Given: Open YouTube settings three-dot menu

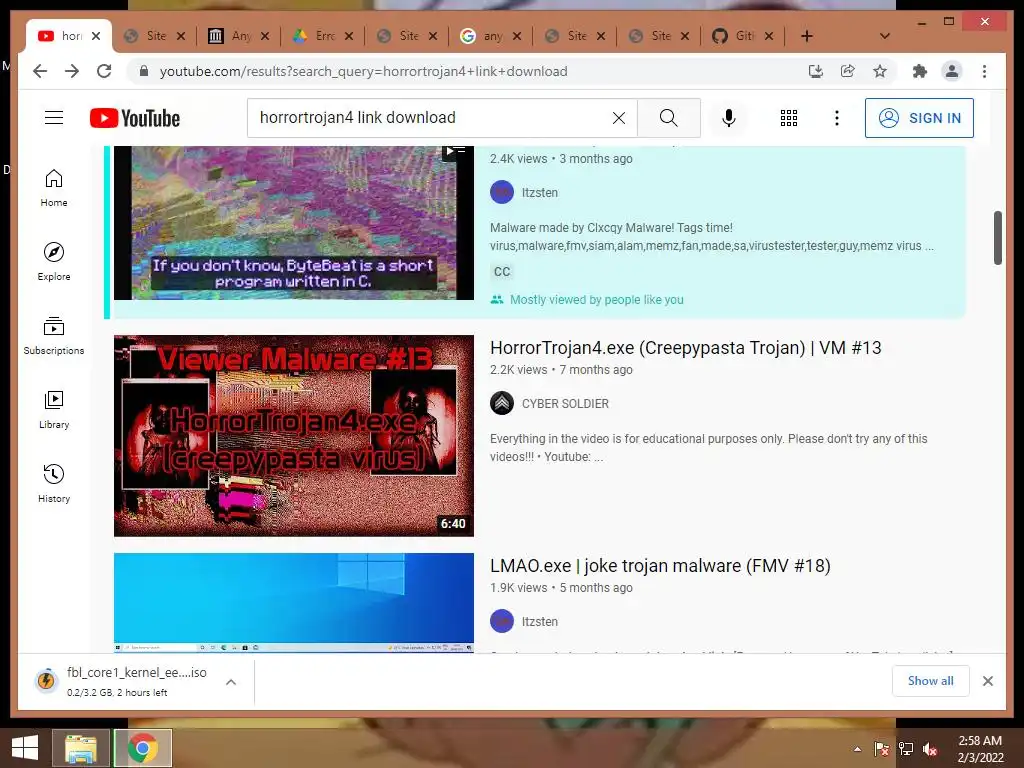Looking at the screenshot, I should 837,118.
